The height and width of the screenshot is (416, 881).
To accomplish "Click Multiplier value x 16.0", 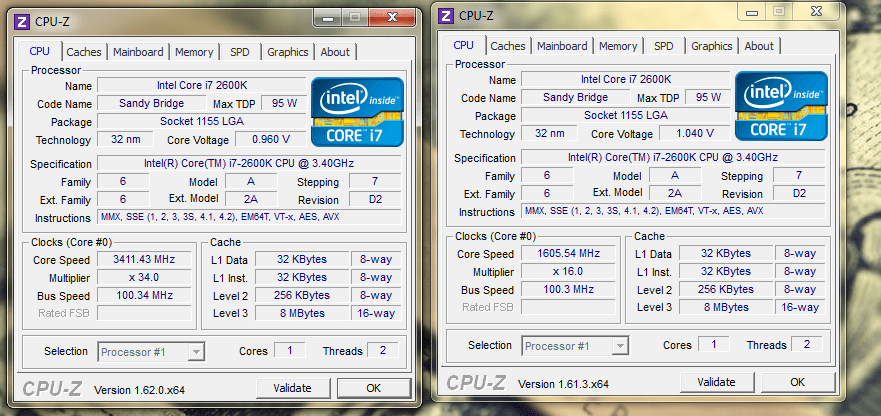I will click(569, 271).
